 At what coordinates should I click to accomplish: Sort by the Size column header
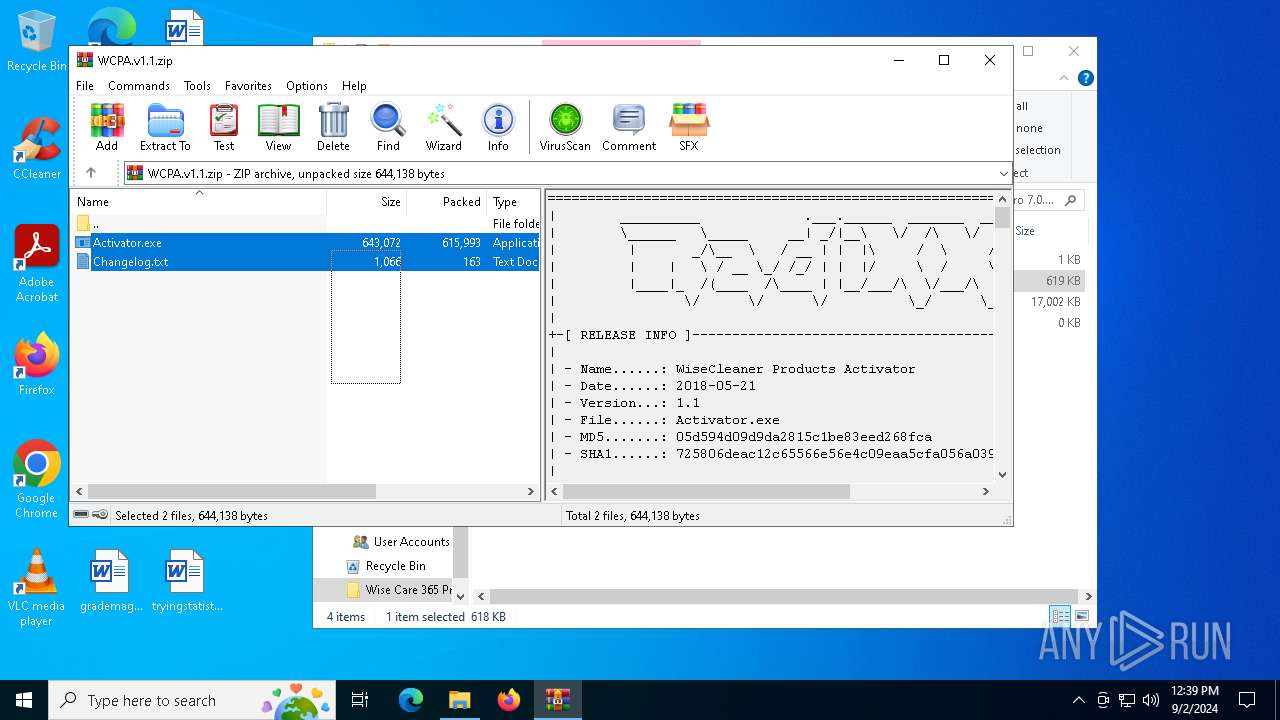367,202
